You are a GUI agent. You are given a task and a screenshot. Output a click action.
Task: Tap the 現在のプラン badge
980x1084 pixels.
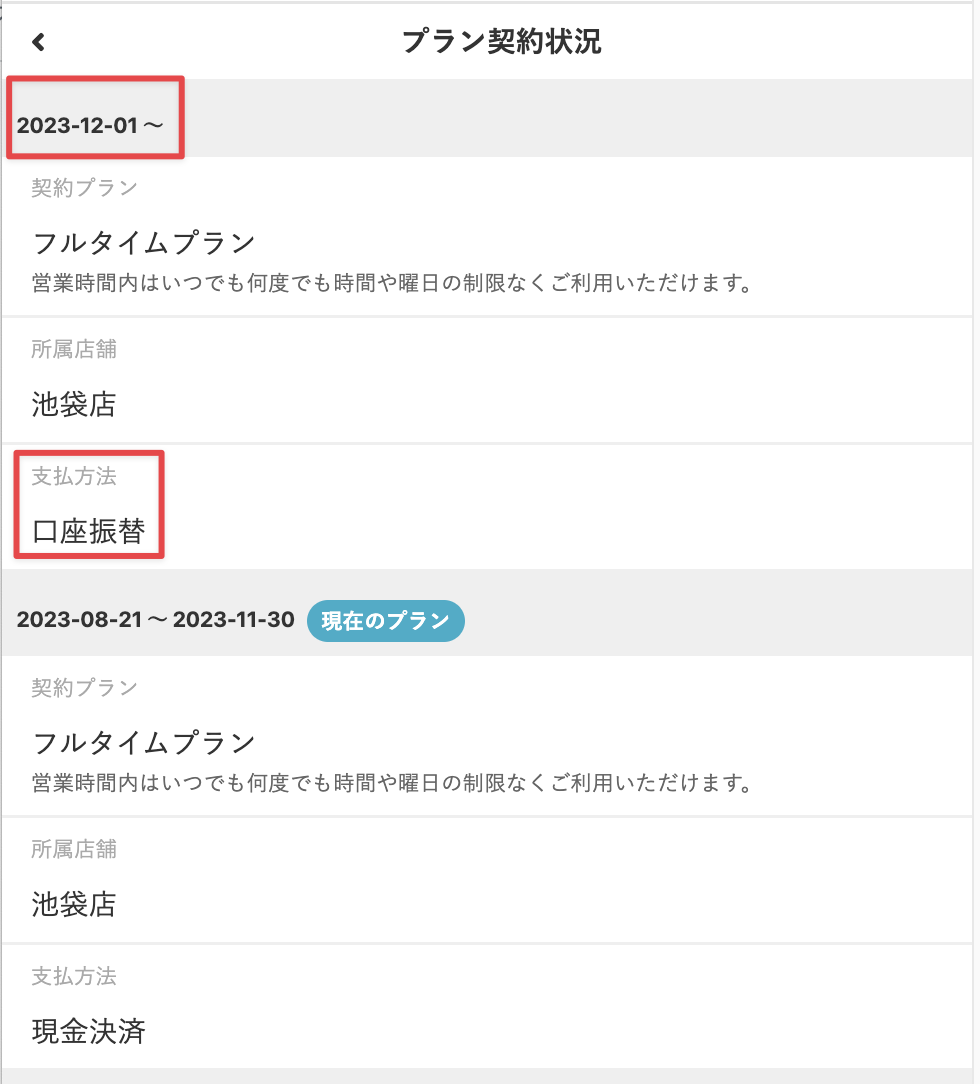point(385,621)
